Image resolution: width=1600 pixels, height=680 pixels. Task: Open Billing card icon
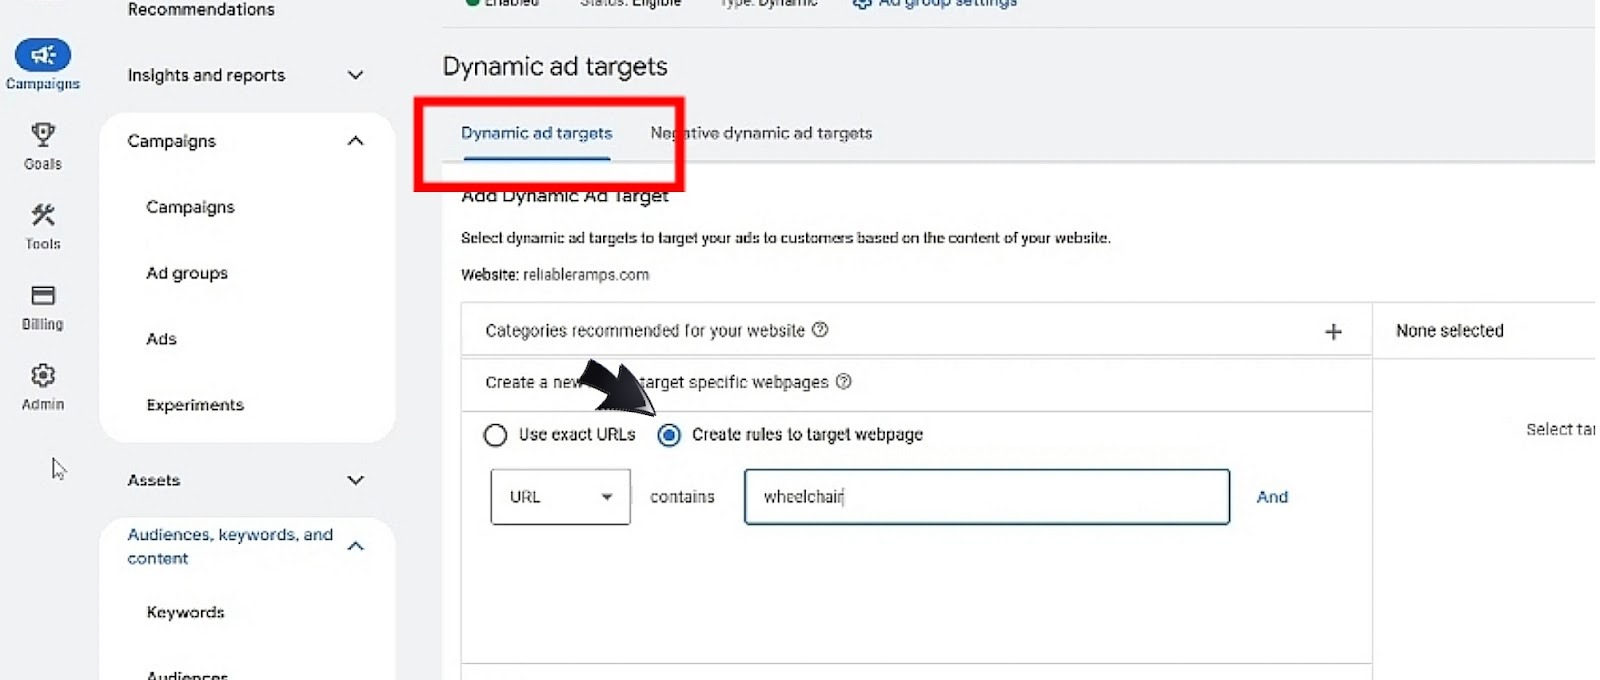pyautogui.click(x=43, y=295)
